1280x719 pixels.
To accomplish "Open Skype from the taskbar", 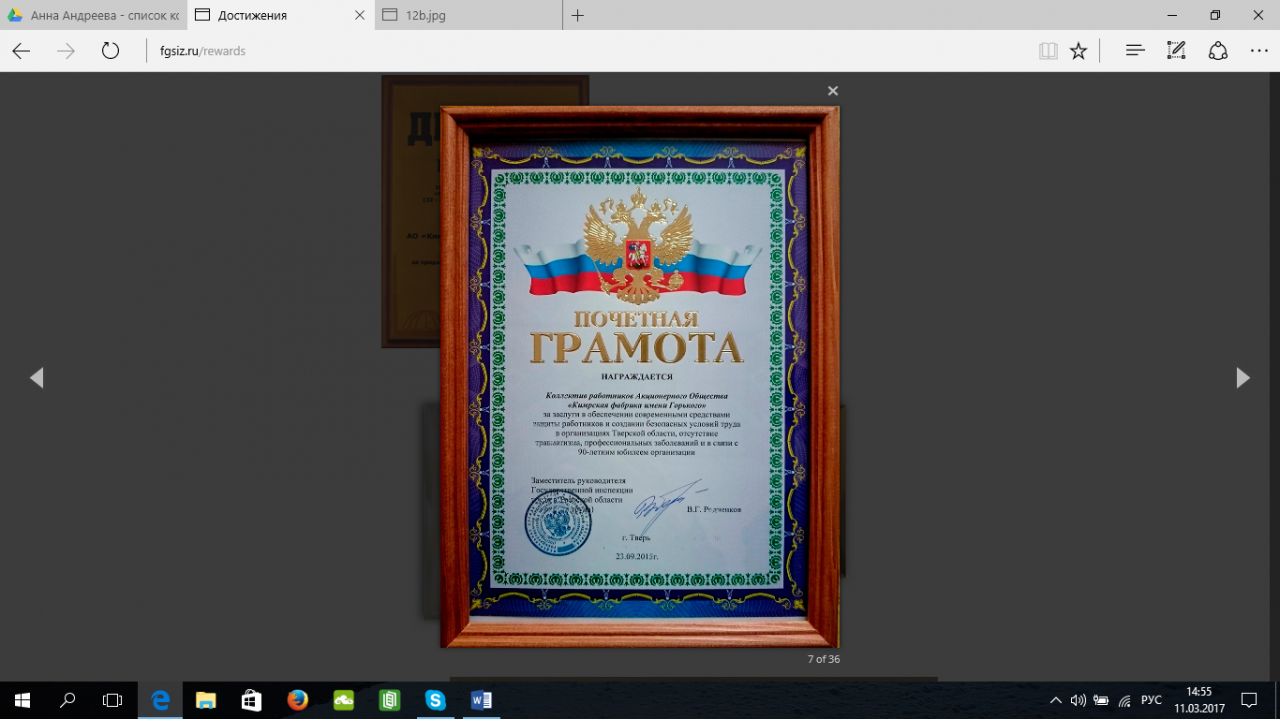I will tap(435, 700).
